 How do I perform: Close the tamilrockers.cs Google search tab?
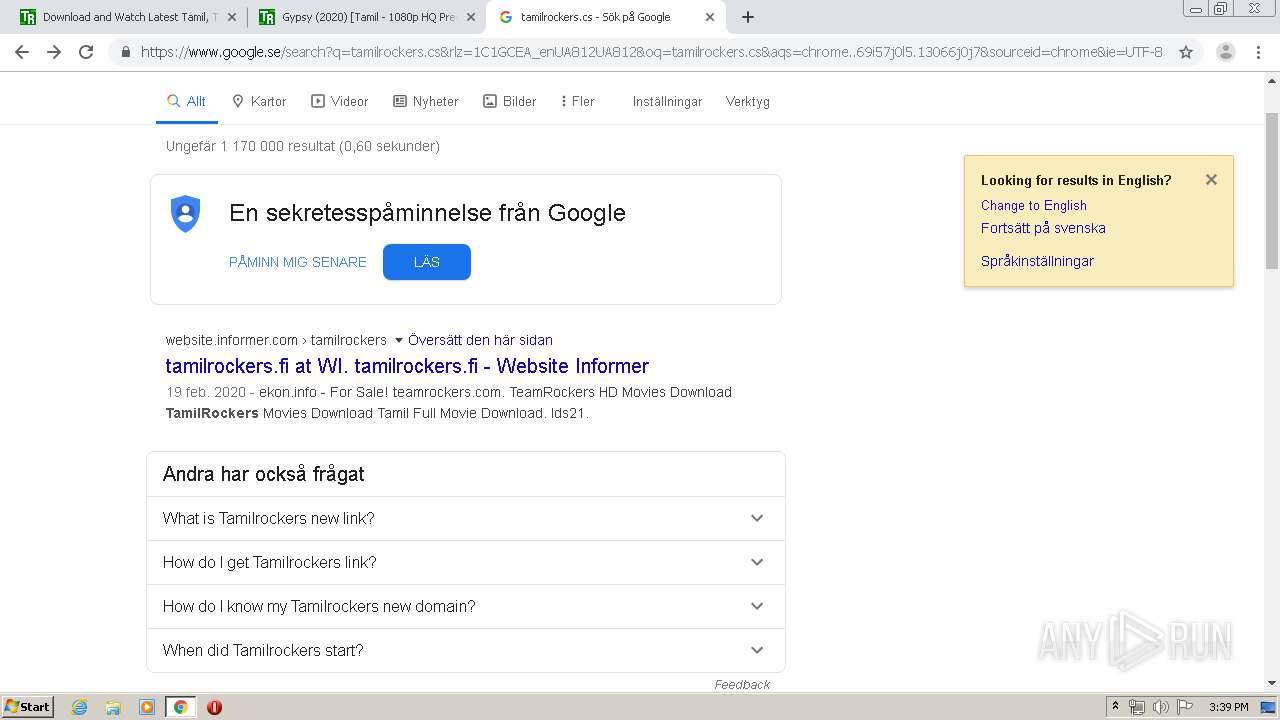[710, 17]
